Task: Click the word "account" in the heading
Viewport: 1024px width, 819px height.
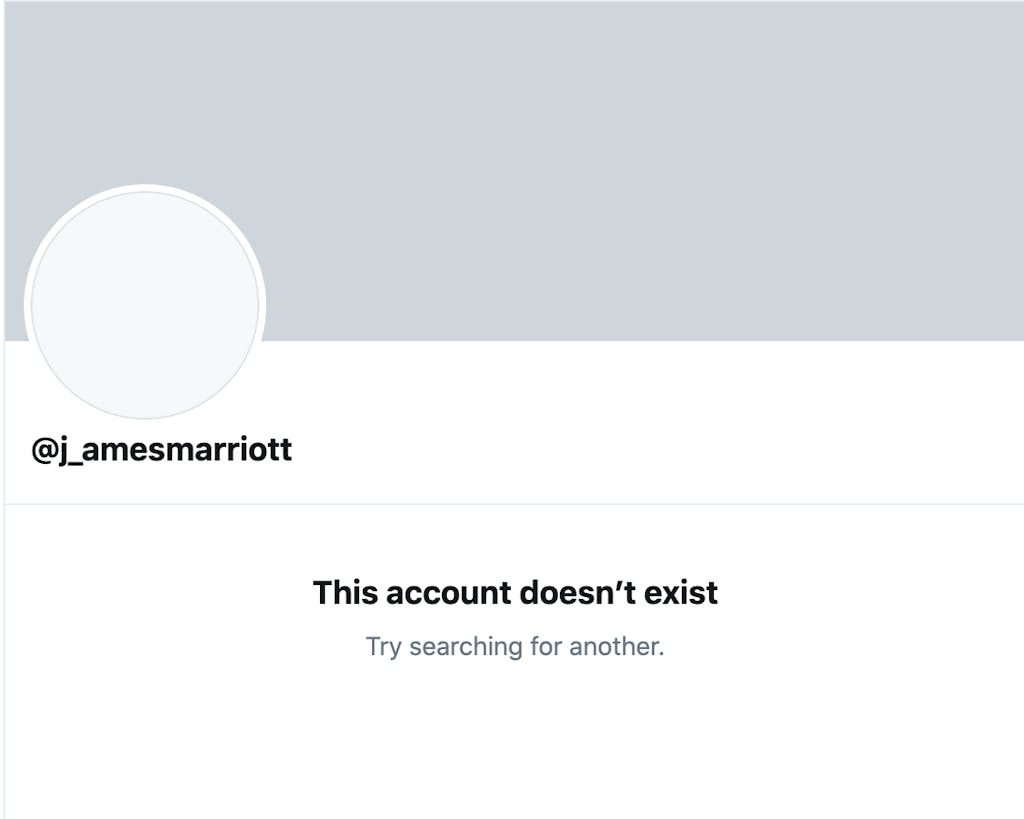Action: [x=449, y=592]
